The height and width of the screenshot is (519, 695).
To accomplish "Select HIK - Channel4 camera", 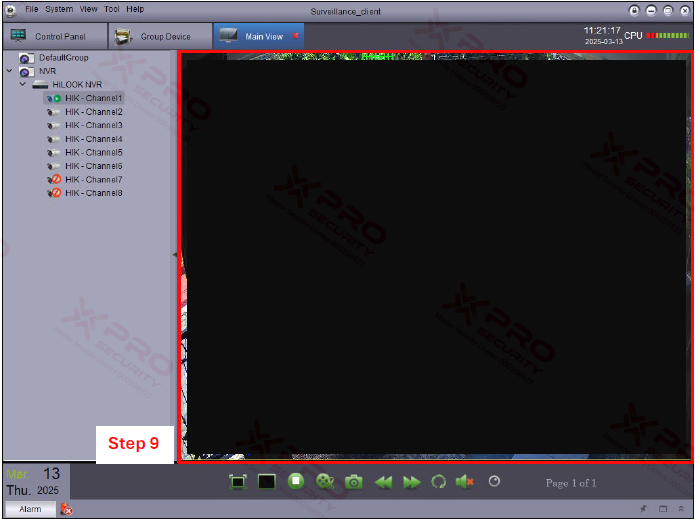I will coord(94,139).
